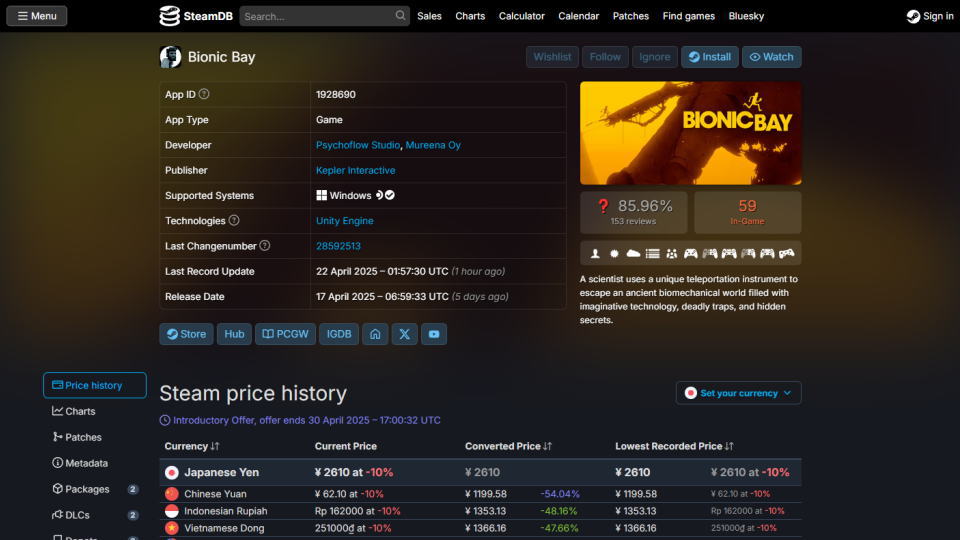The width and height of the screenshot is (960, 540).
Task: Sort table by Converted Price column
Action: click(508, 446)
